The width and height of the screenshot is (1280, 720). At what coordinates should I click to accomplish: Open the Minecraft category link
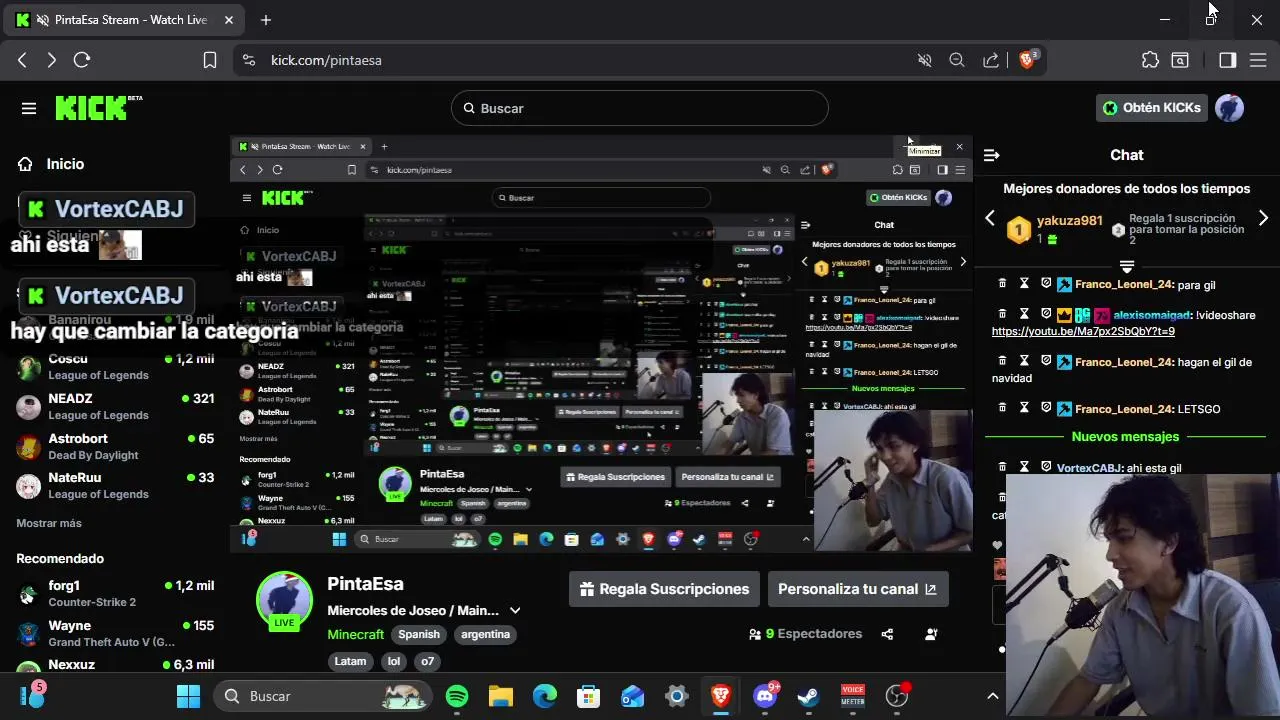[x=355, y=634]
